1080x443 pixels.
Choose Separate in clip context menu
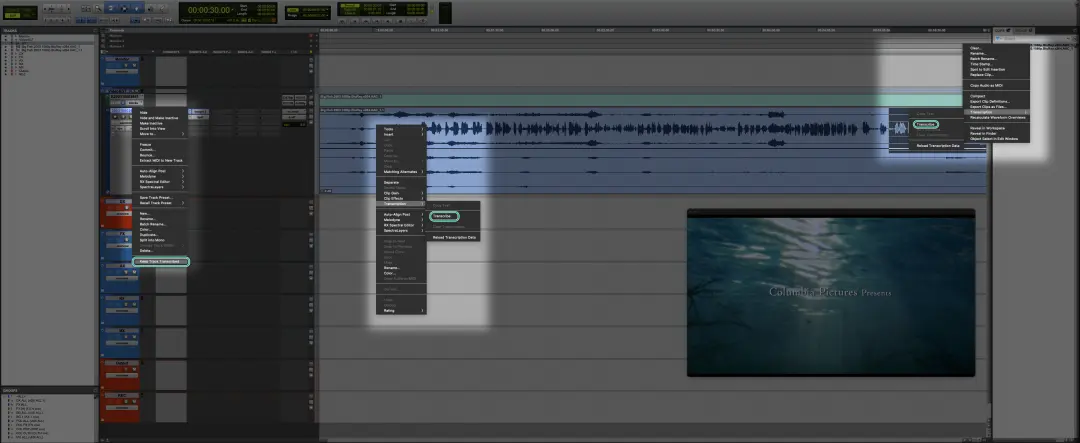click(401, 183)
